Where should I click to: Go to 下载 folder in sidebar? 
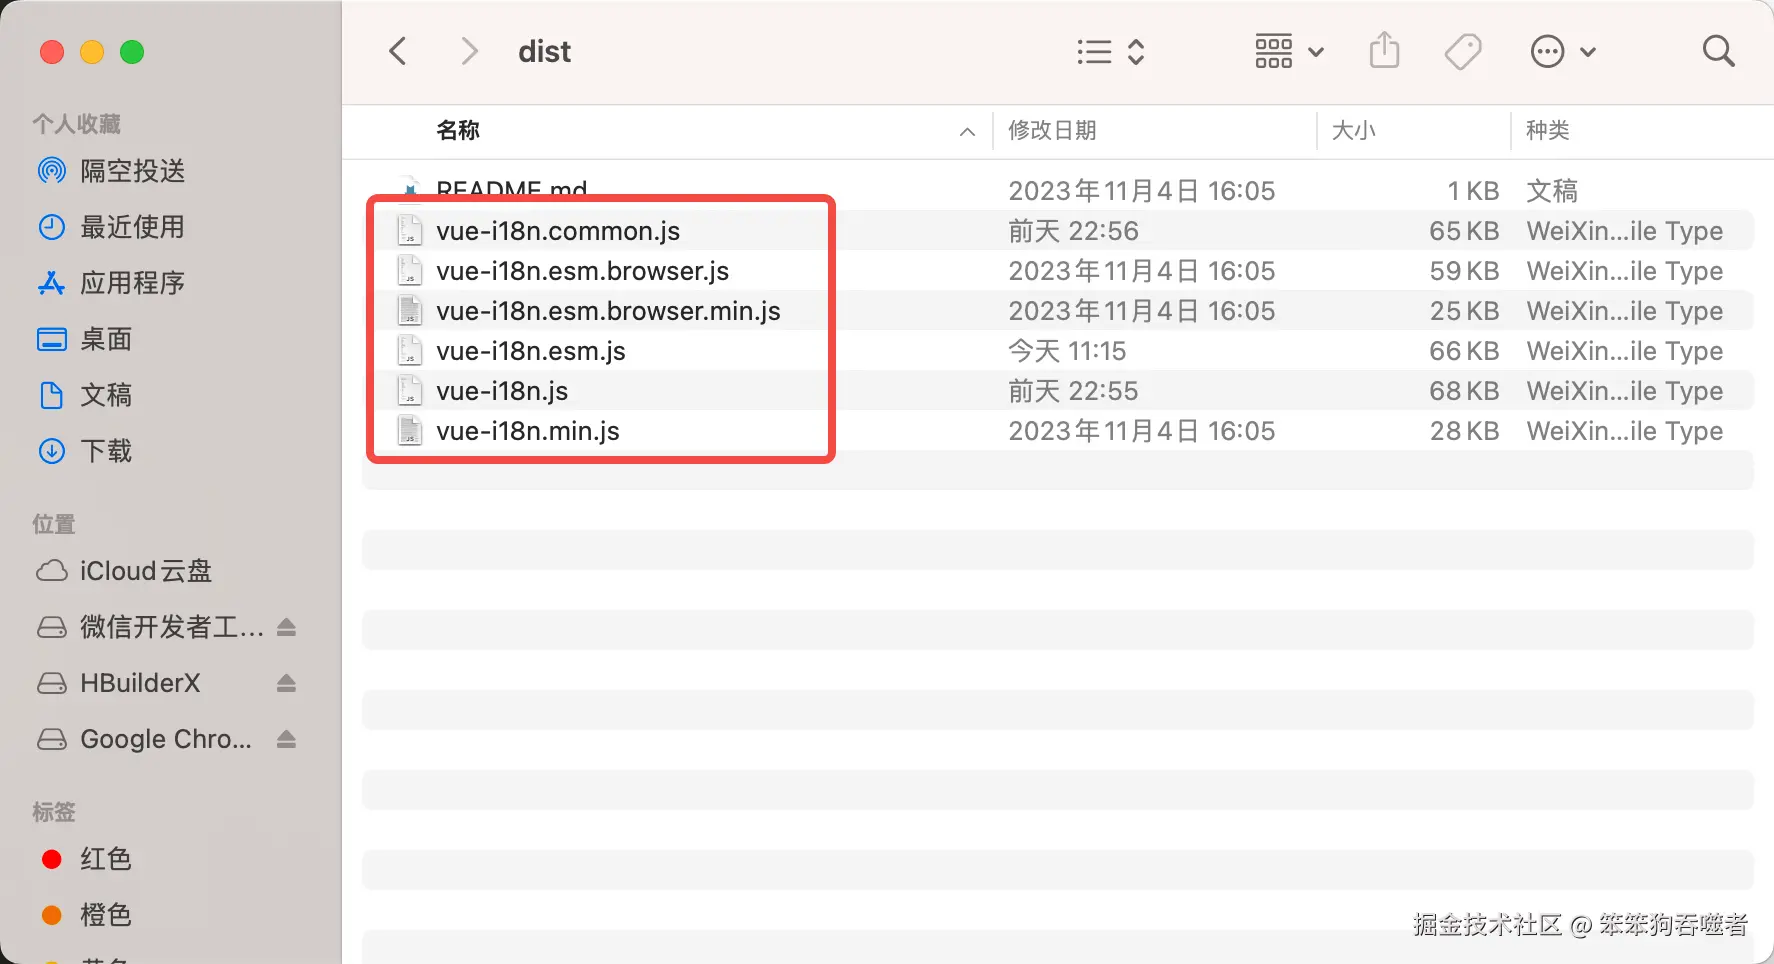(x=106, y=451)
